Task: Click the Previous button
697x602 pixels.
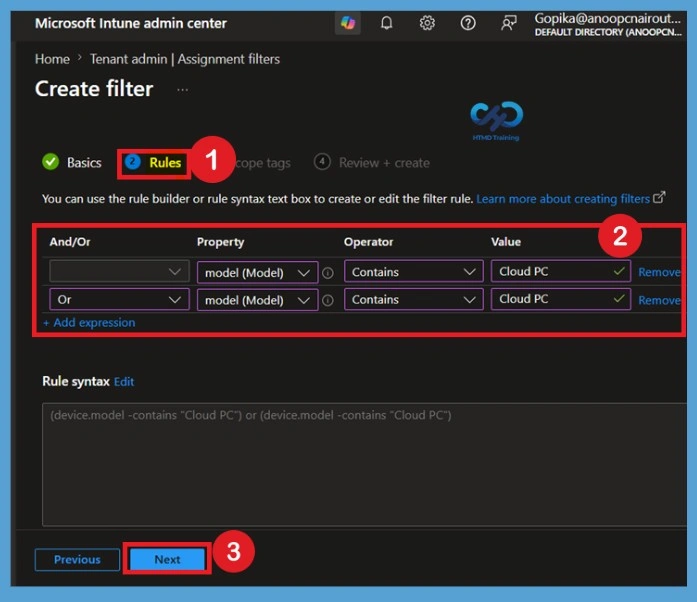Action: pos(77,559)
